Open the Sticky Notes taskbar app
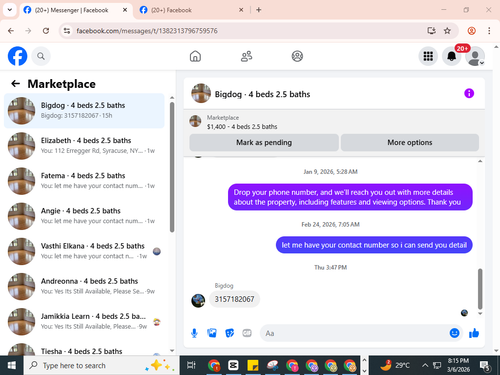 coord(253,365)
